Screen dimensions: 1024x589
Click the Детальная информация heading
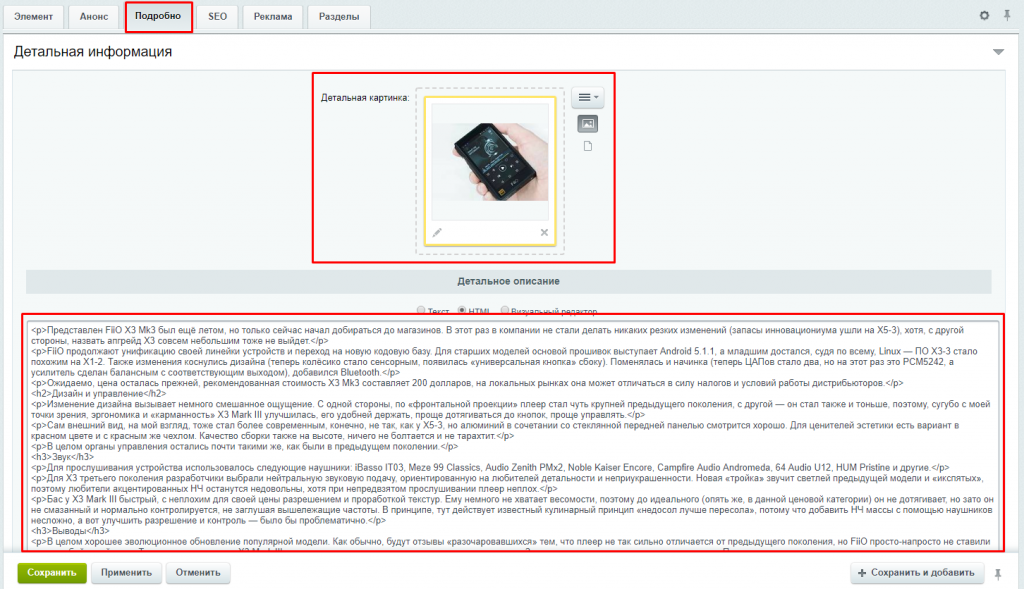pyautogui.click(x=93, y=52)
